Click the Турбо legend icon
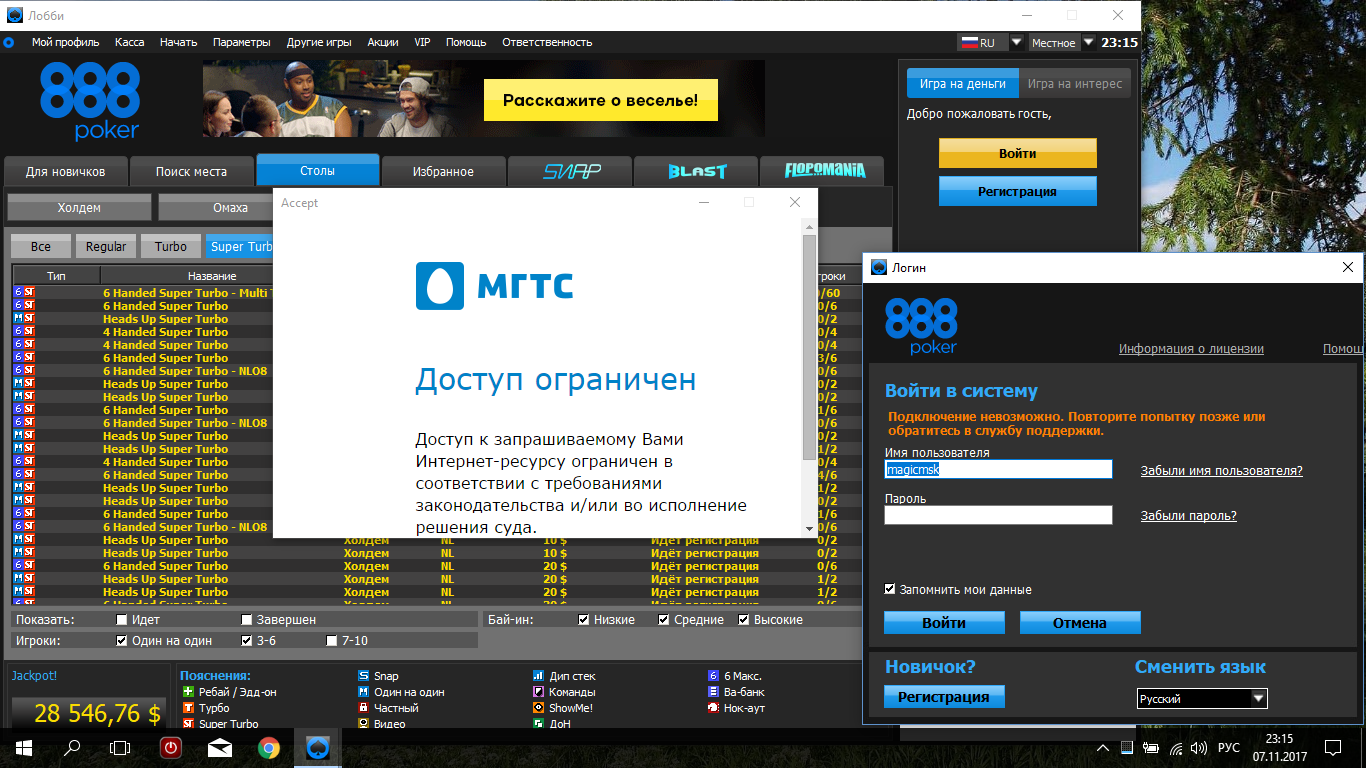This screenshot has width=1366, height=768. pyautogui.click(x=187, y=707)
